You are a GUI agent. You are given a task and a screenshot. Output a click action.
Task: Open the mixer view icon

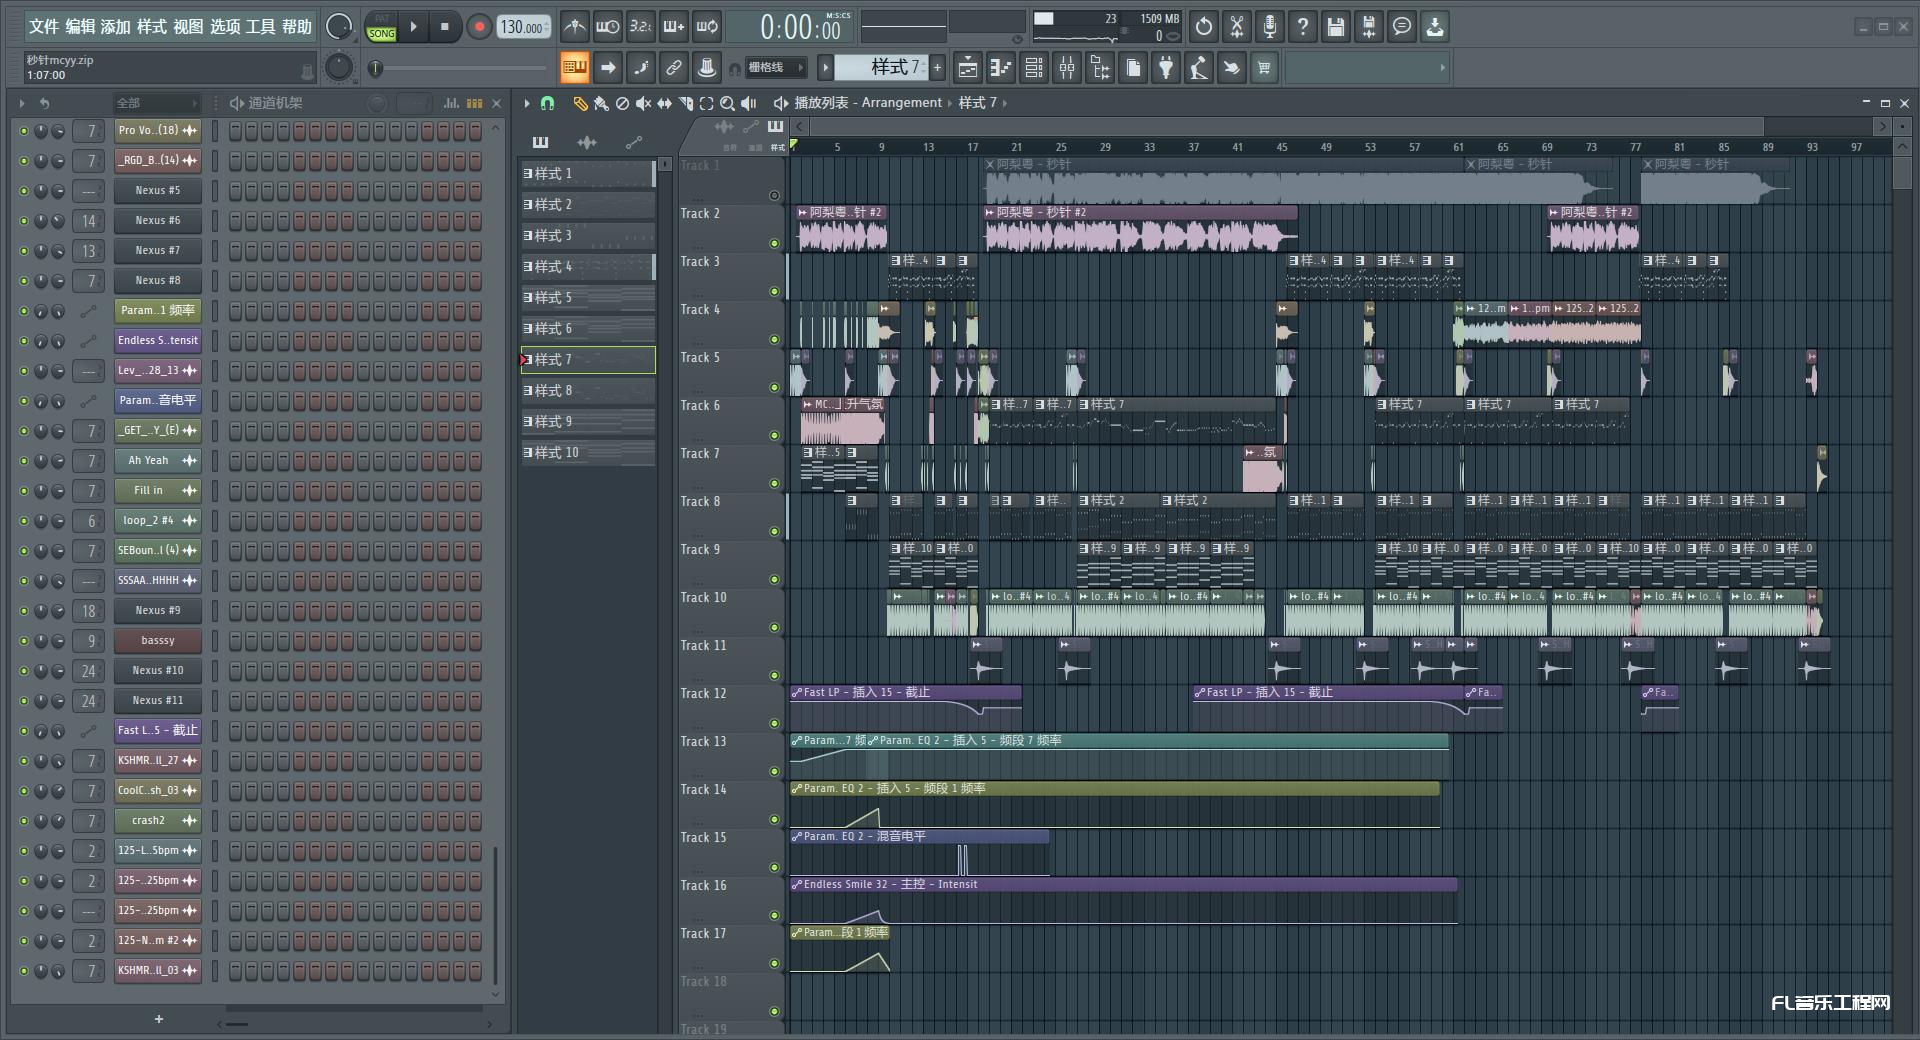click(1067, 68)
